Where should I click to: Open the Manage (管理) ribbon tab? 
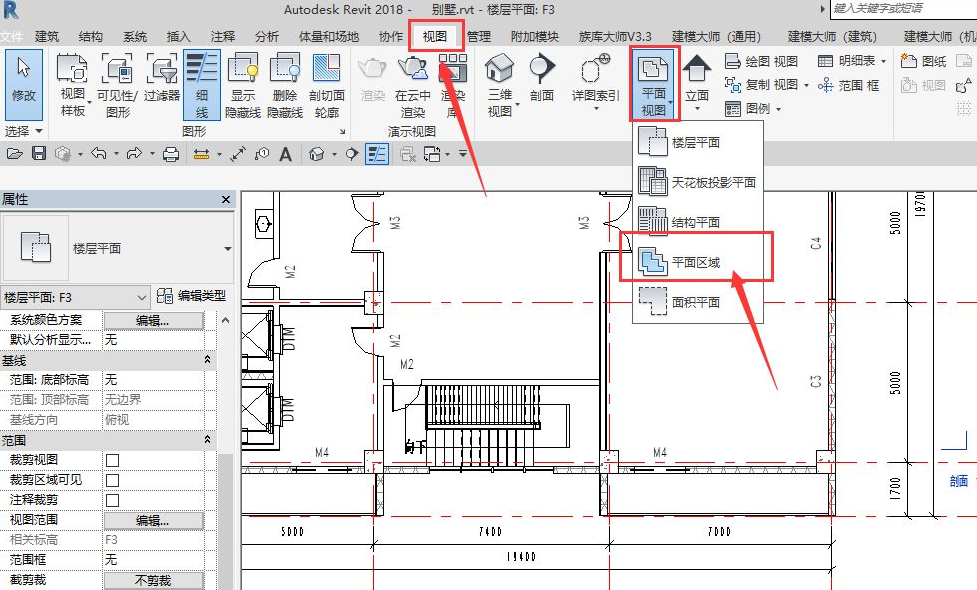click(x=479, y=36)
